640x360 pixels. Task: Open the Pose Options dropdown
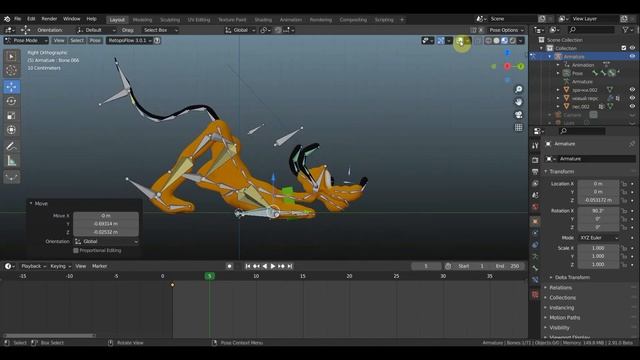pos(506,30)
